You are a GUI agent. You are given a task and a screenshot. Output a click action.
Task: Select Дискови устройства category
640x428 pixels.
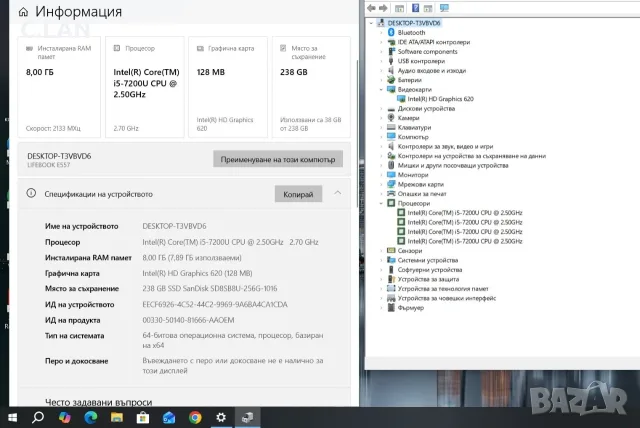[426, 109]
